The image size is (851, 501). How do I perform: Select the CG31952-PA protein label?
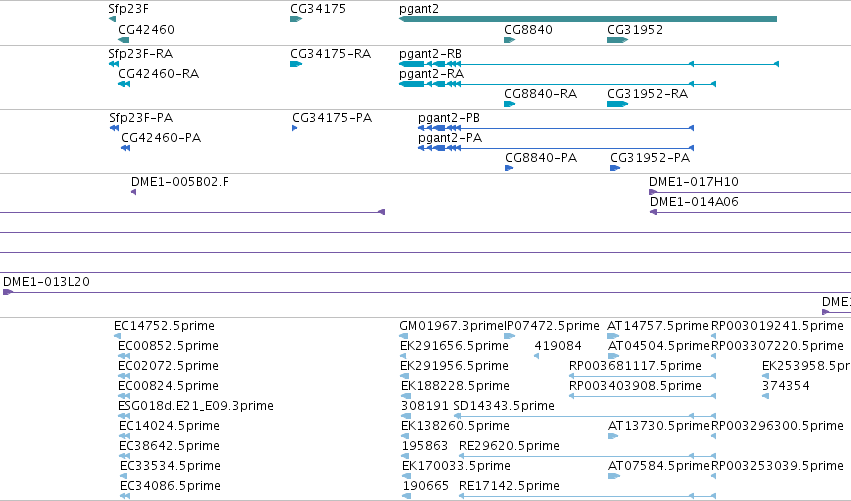coord(650,158)
